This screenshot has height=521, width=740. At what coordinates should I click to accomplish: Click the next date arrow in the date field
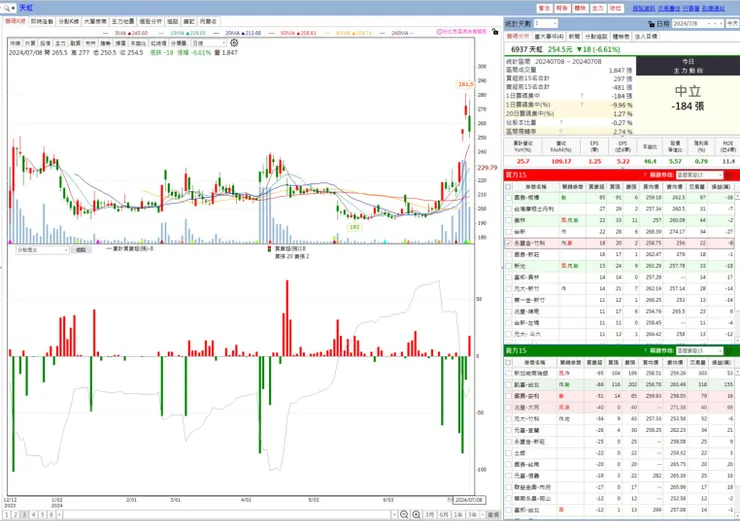[x=721, y=24]
